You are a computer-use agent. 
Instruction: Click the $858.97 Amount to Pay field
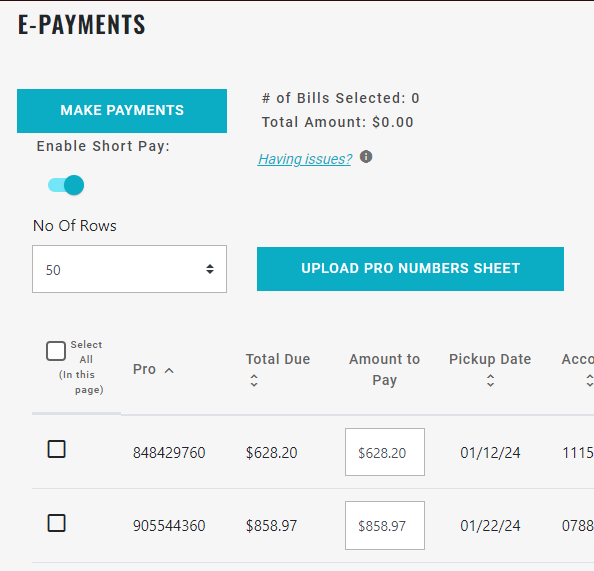pyautogui.click(x=385, y=526)
